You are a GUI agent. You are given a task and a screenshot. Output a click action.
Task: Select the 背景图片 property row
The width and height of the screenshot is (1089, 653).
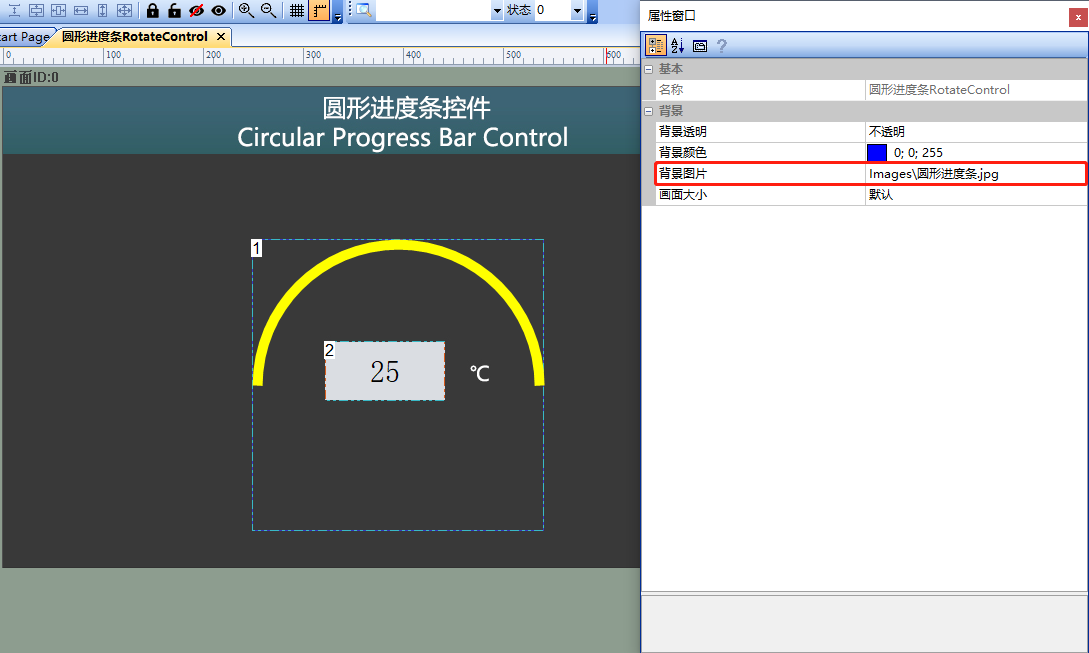(x=871, y=174)
